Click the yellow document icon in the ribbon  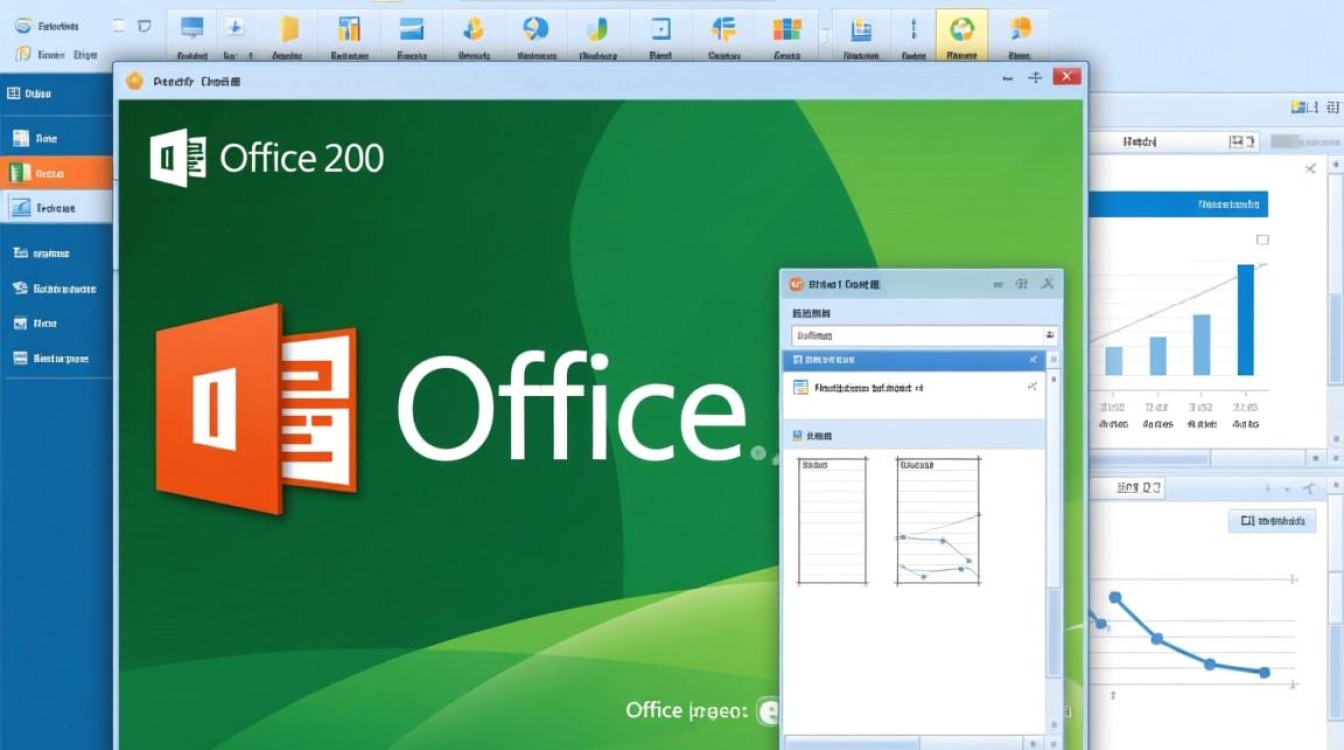coord(289,28)
